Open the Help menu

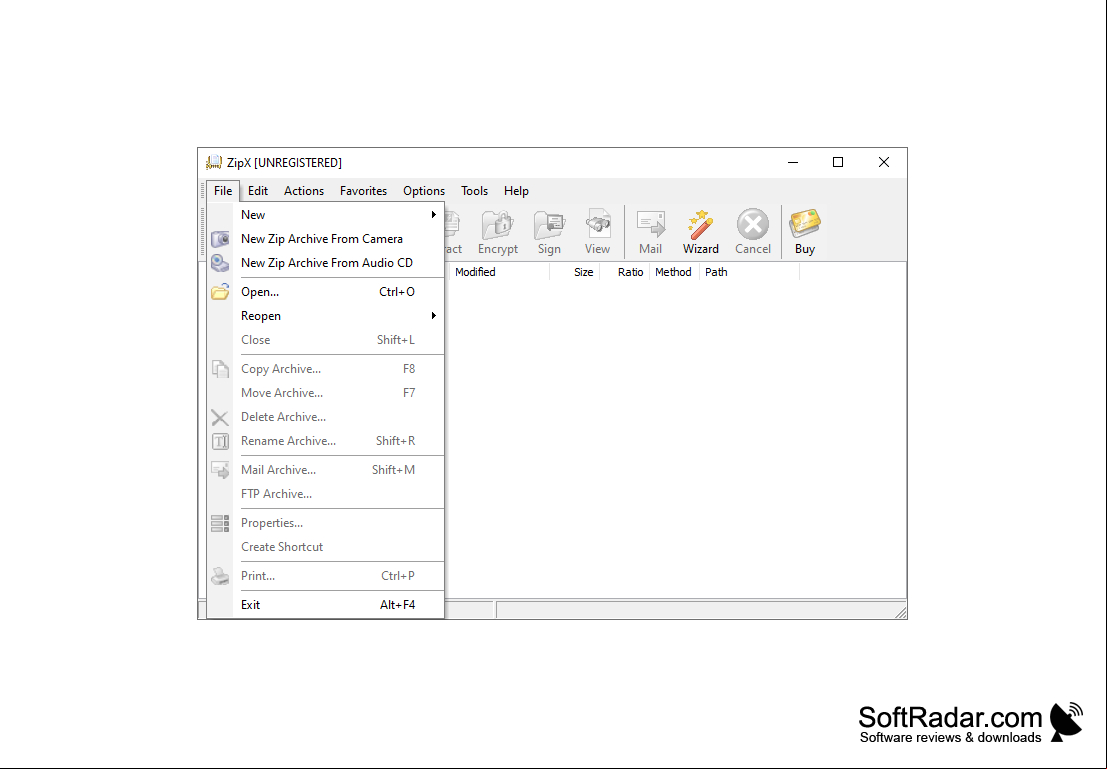(516, 191)
